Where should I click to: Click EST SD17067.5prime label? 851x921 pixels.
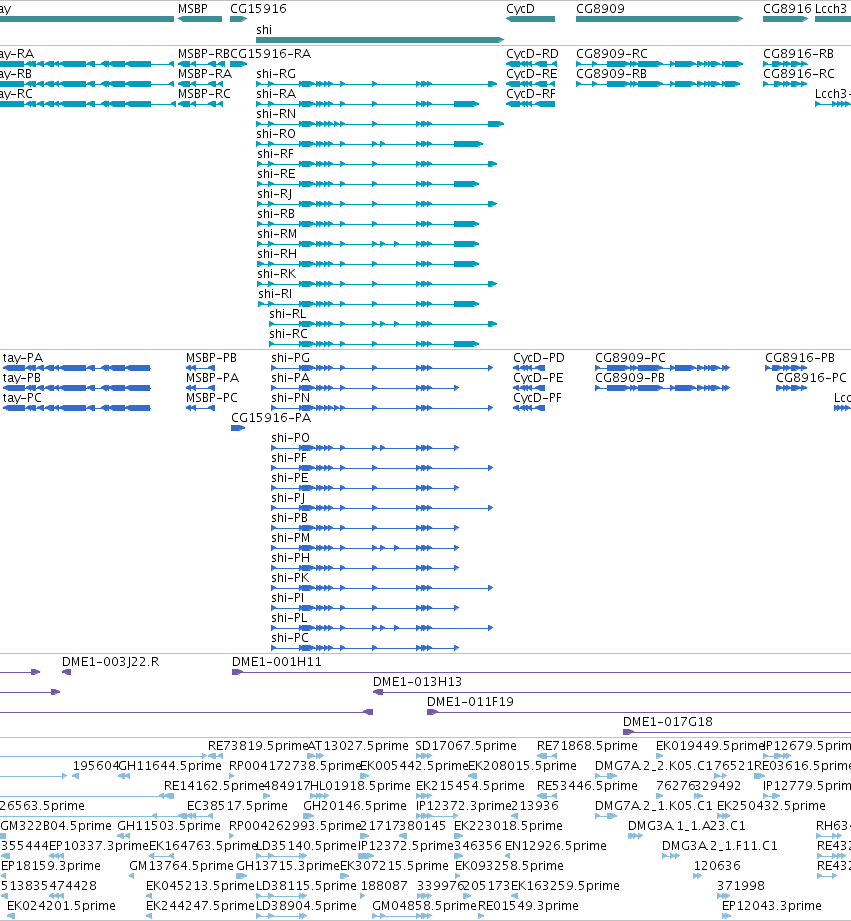click(466, 746)
